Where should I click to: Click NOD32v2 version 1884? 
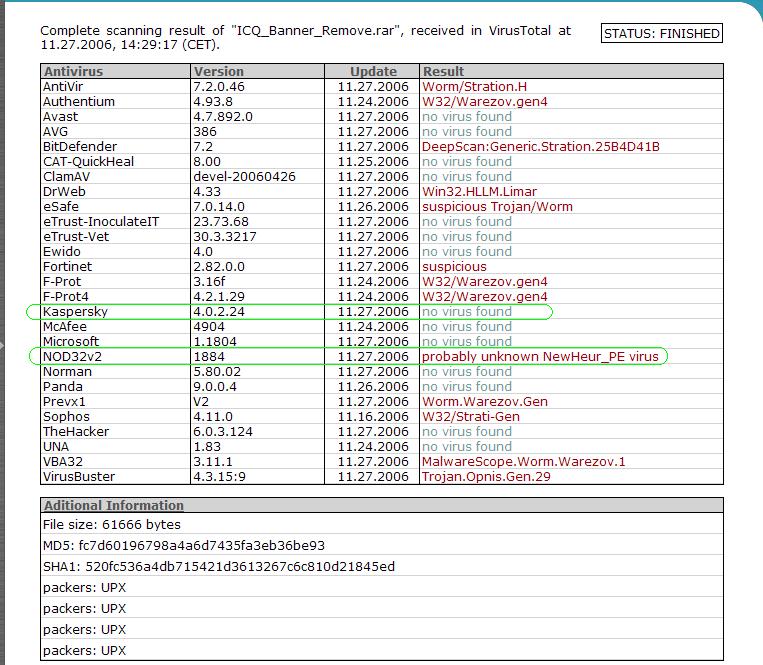[x=209, y=357]
